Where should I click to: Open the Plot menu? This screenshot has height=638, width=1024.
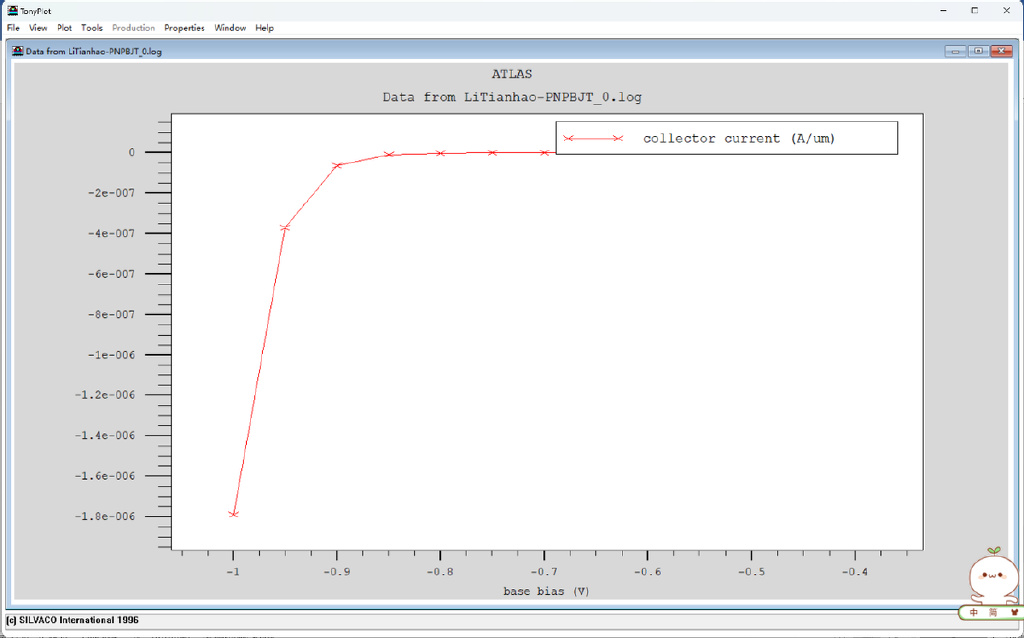pos(64,28)
